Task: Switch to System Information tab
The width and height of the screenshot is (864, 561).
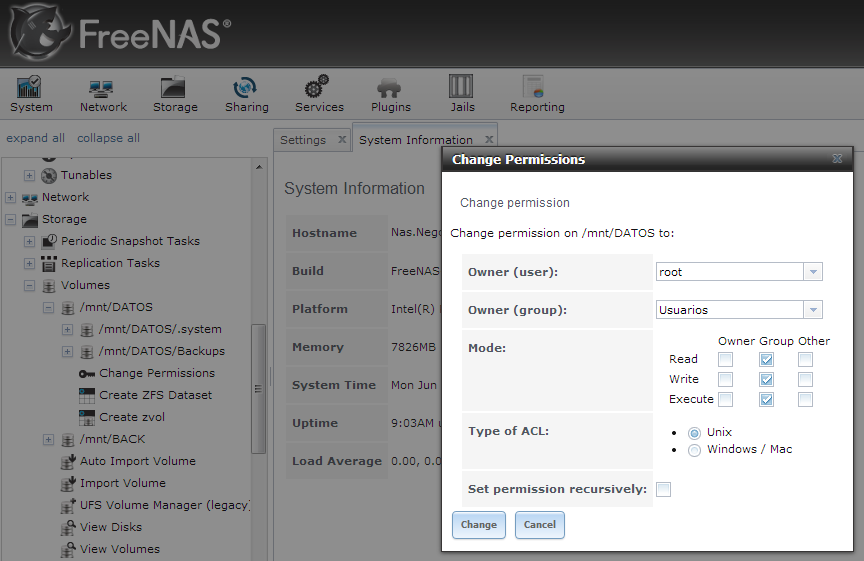Action: point(416,140)
